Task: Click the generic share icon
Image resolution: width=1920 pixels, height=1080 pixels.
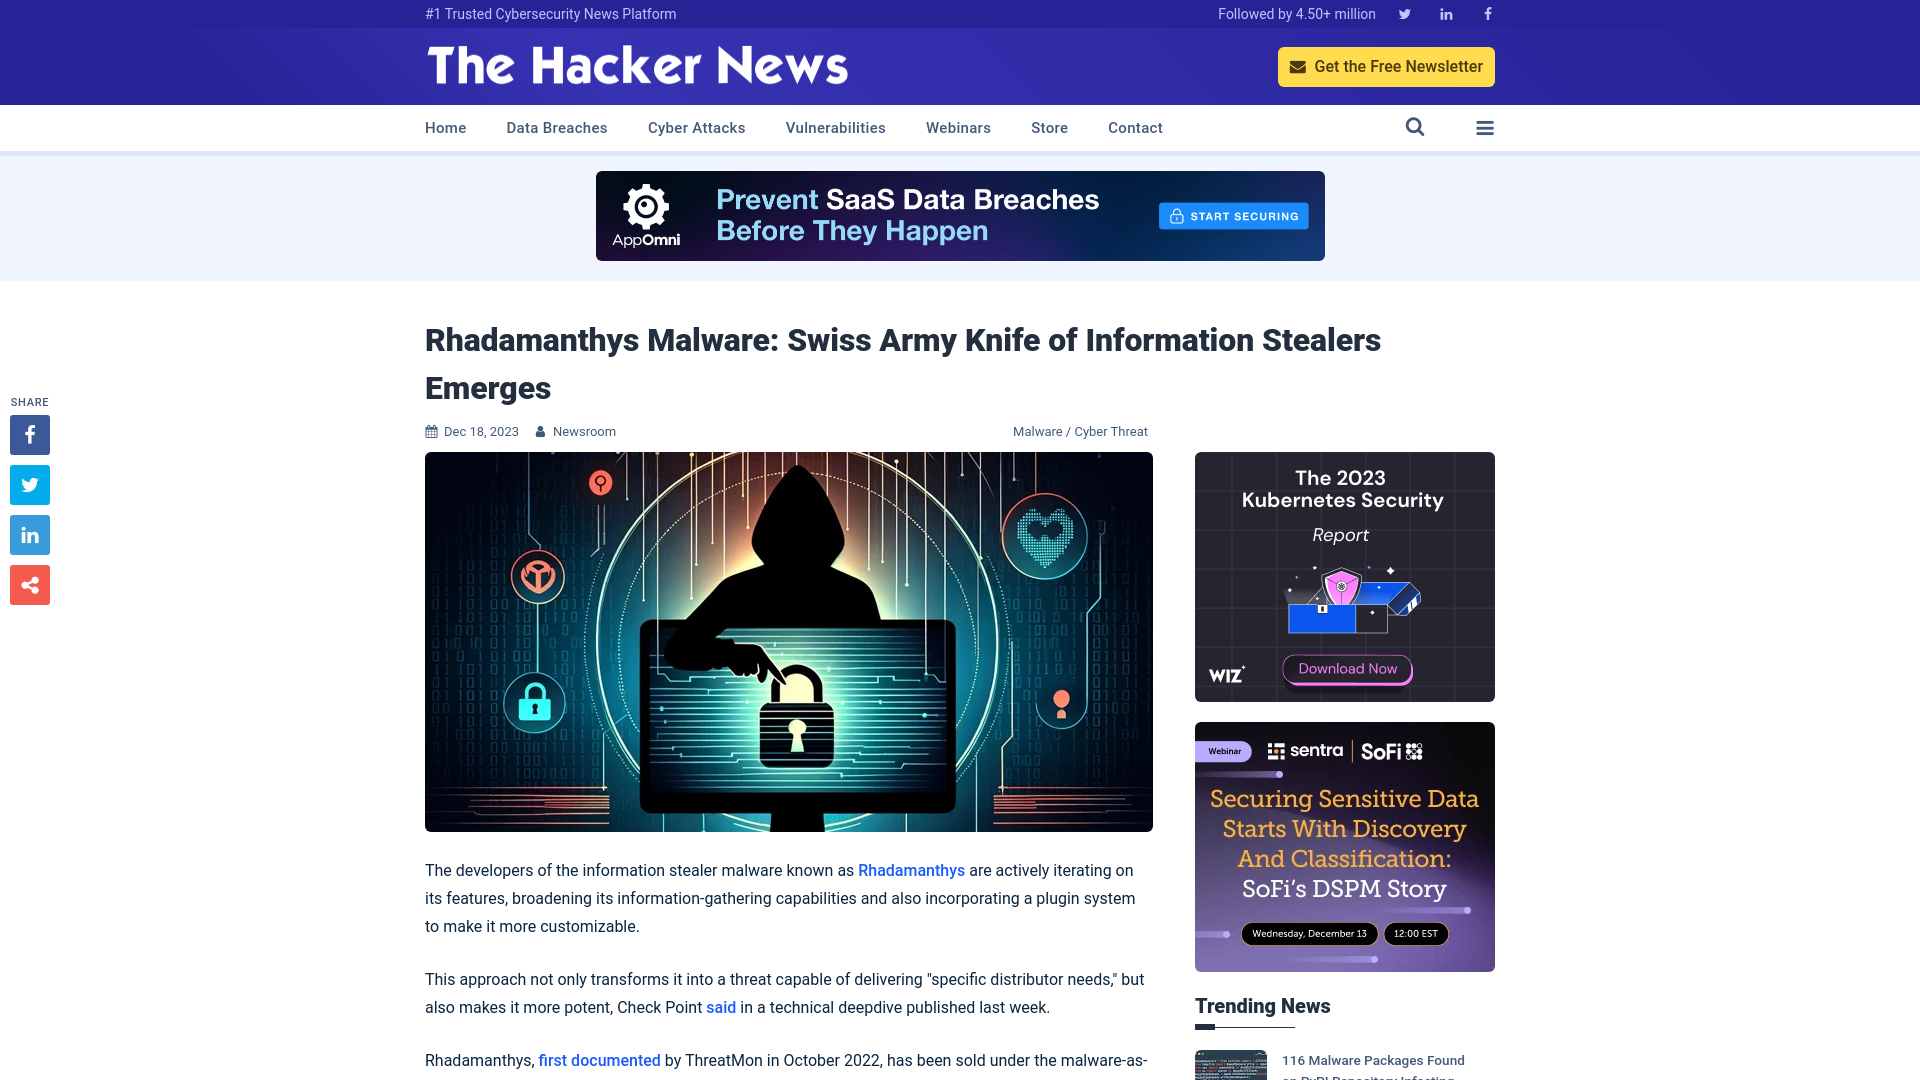Action: click(x=29, y=584)
